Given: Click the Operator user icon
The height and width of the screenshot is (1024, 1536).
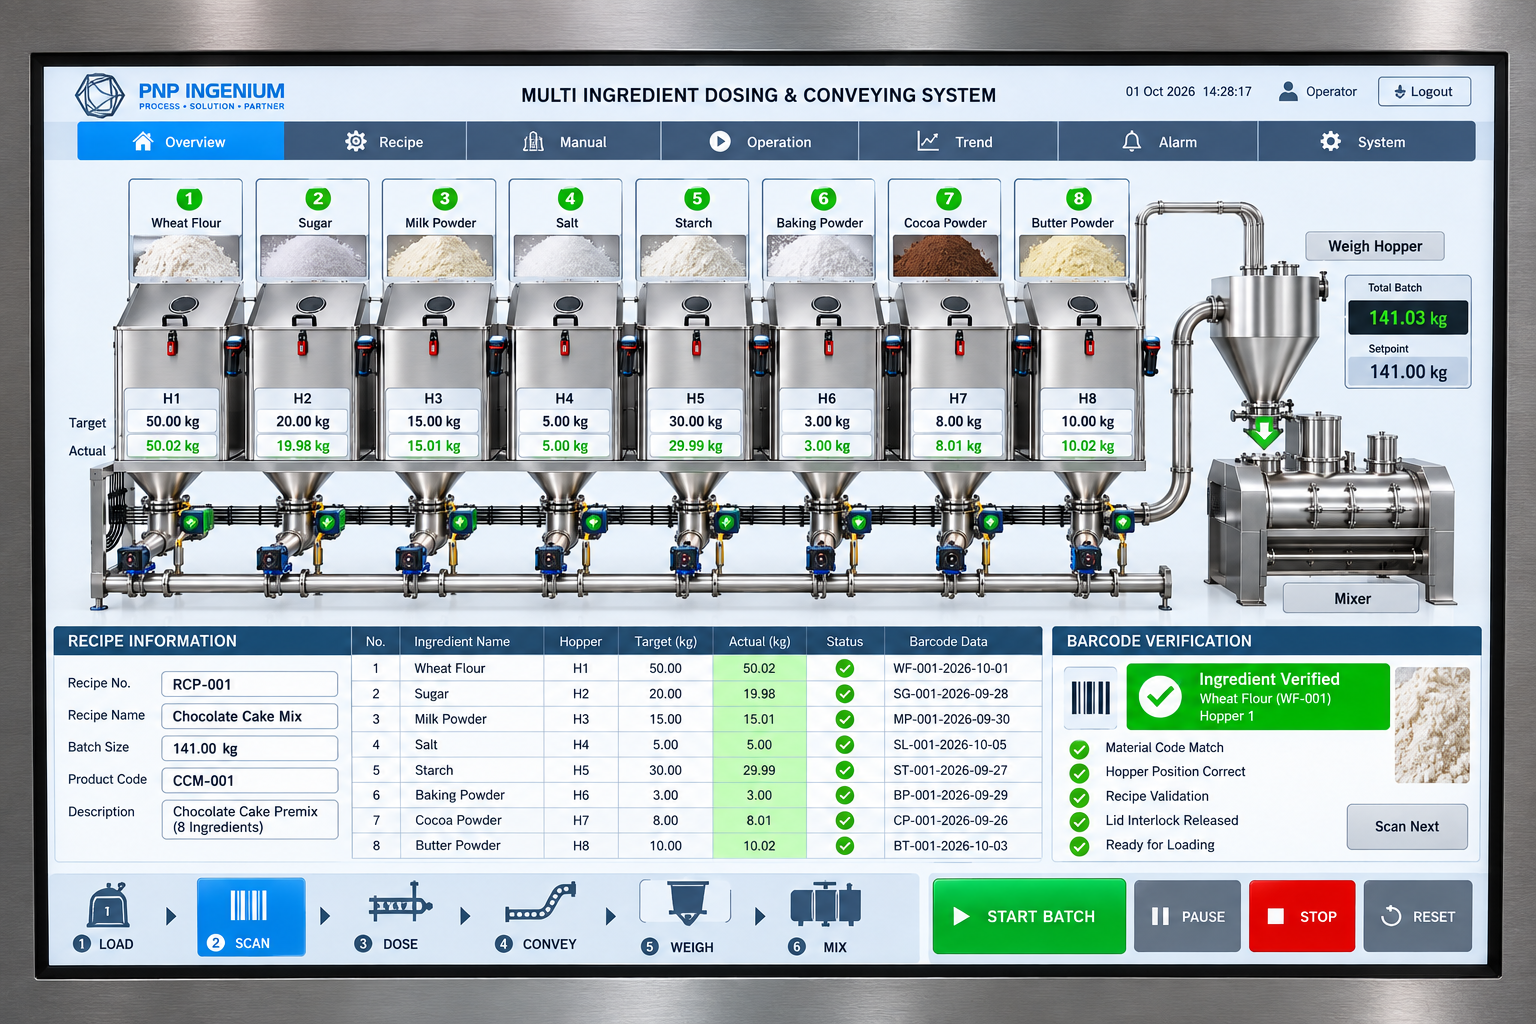Looking at the screenshot, I should coord(1289,91).
